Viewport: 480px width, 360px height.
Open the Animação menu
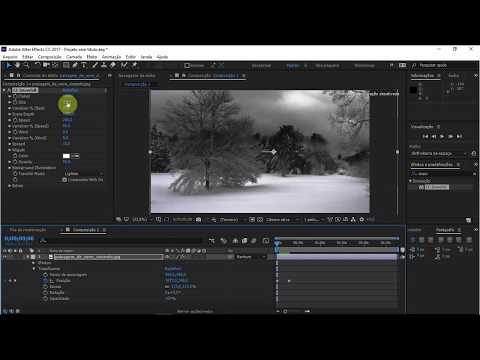111,57
